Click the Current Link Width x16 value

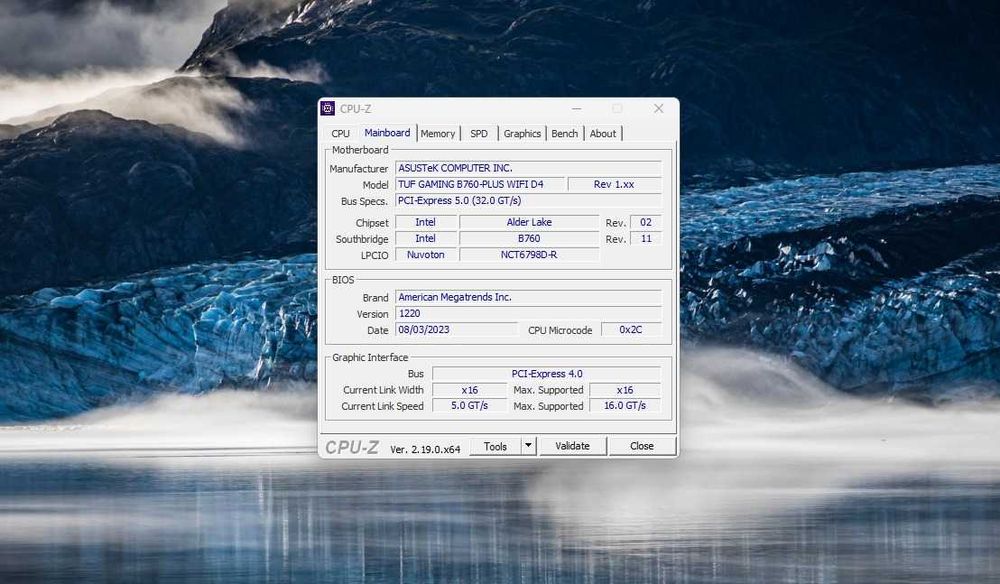469,390
